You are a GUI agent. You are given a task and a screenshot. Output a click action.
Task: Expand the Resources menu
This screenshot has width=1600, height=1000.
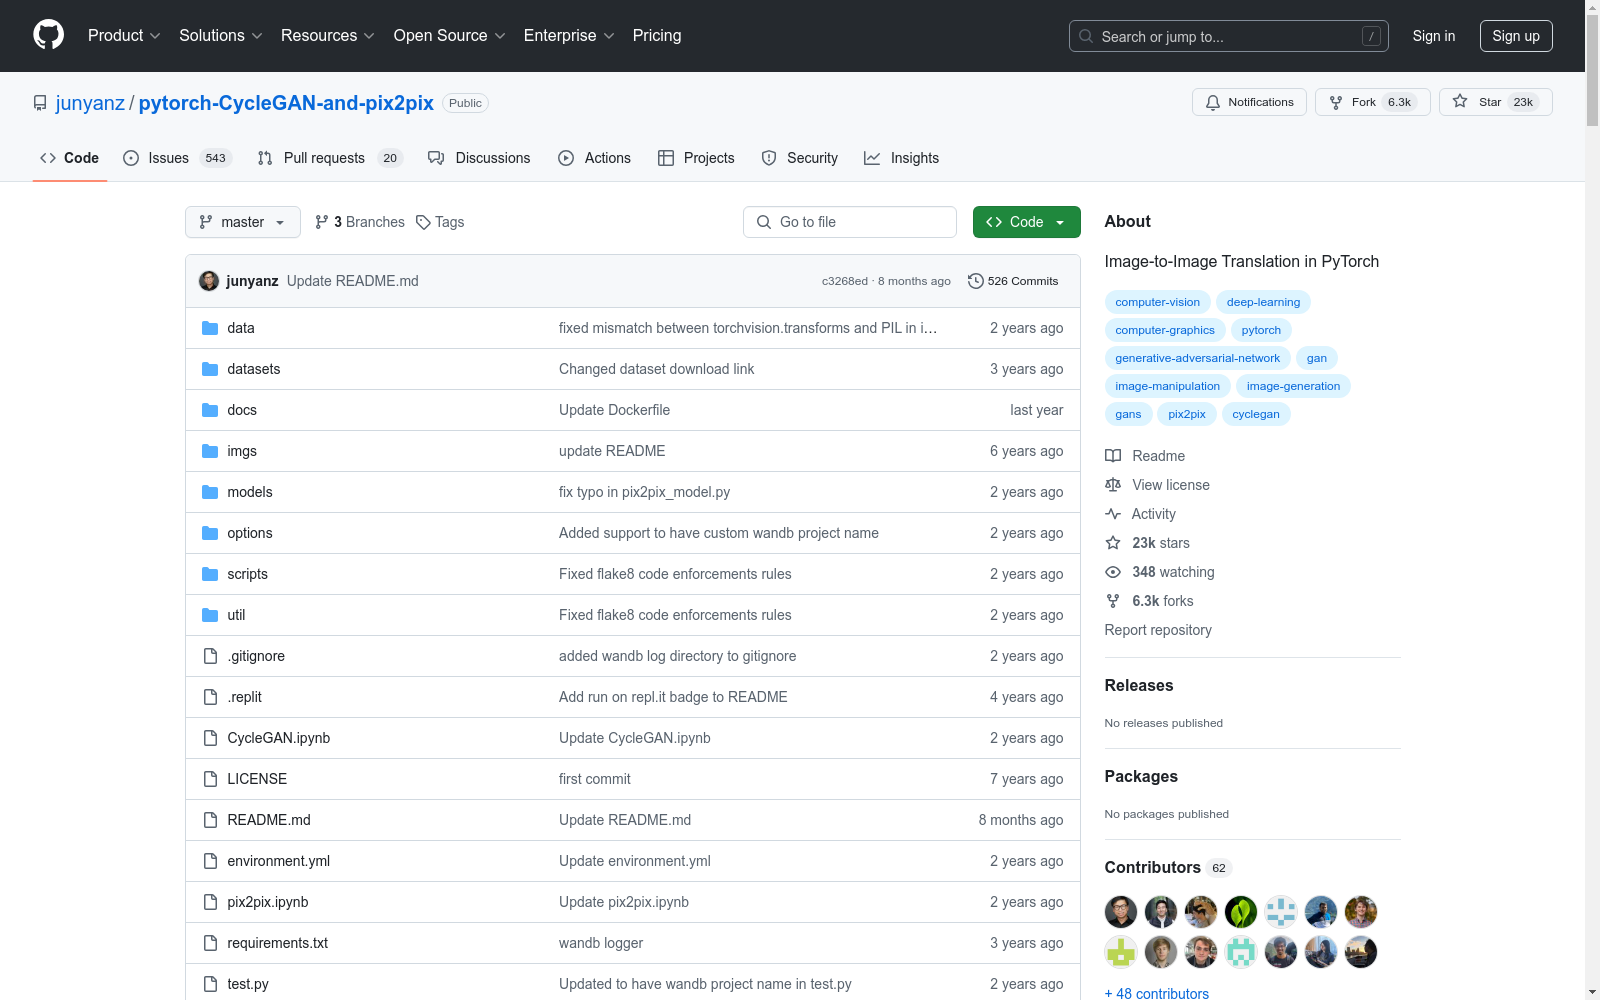[x=328, y=35]
